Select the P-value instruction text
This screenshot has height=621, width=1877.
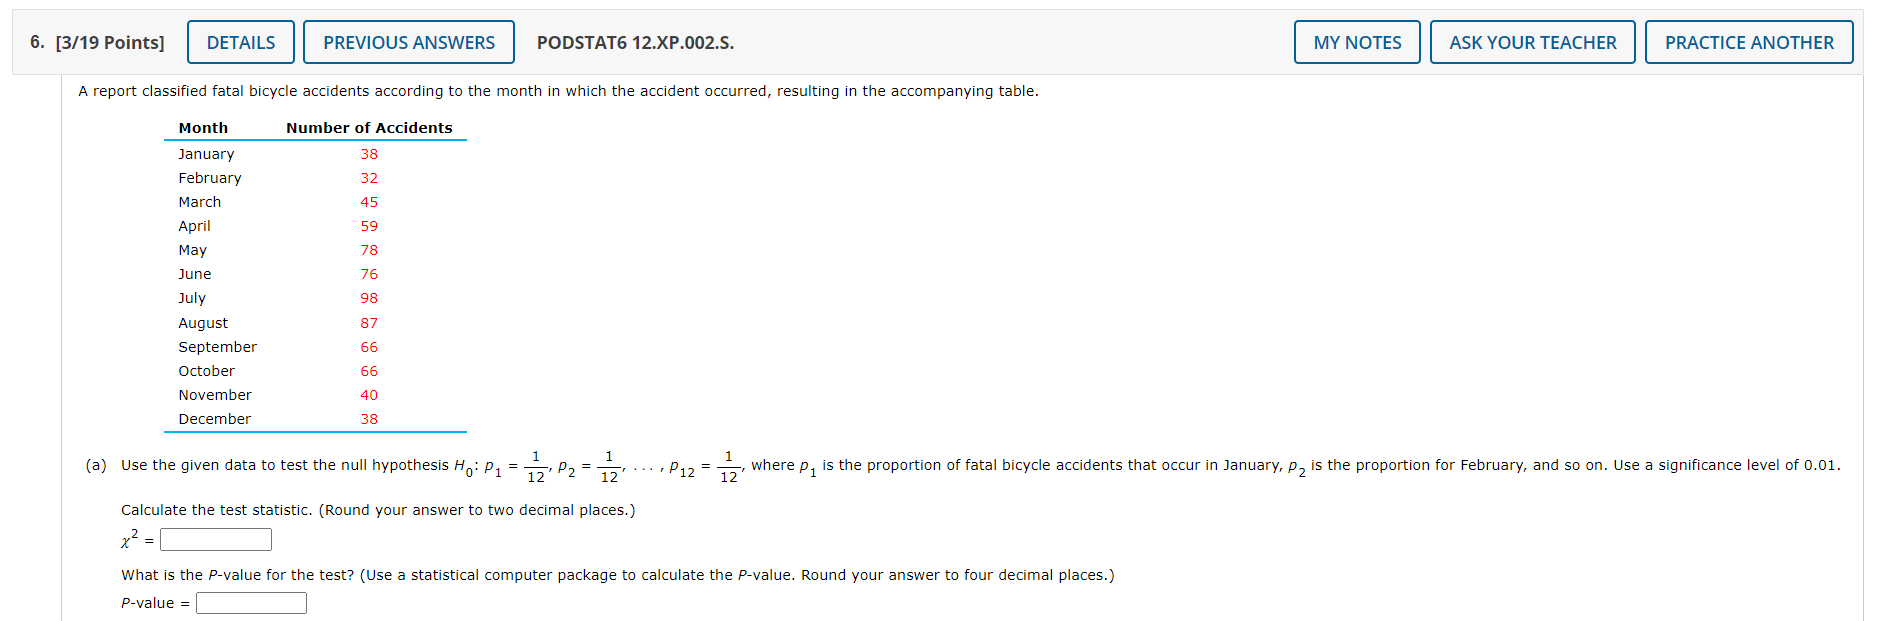(617, 575)
